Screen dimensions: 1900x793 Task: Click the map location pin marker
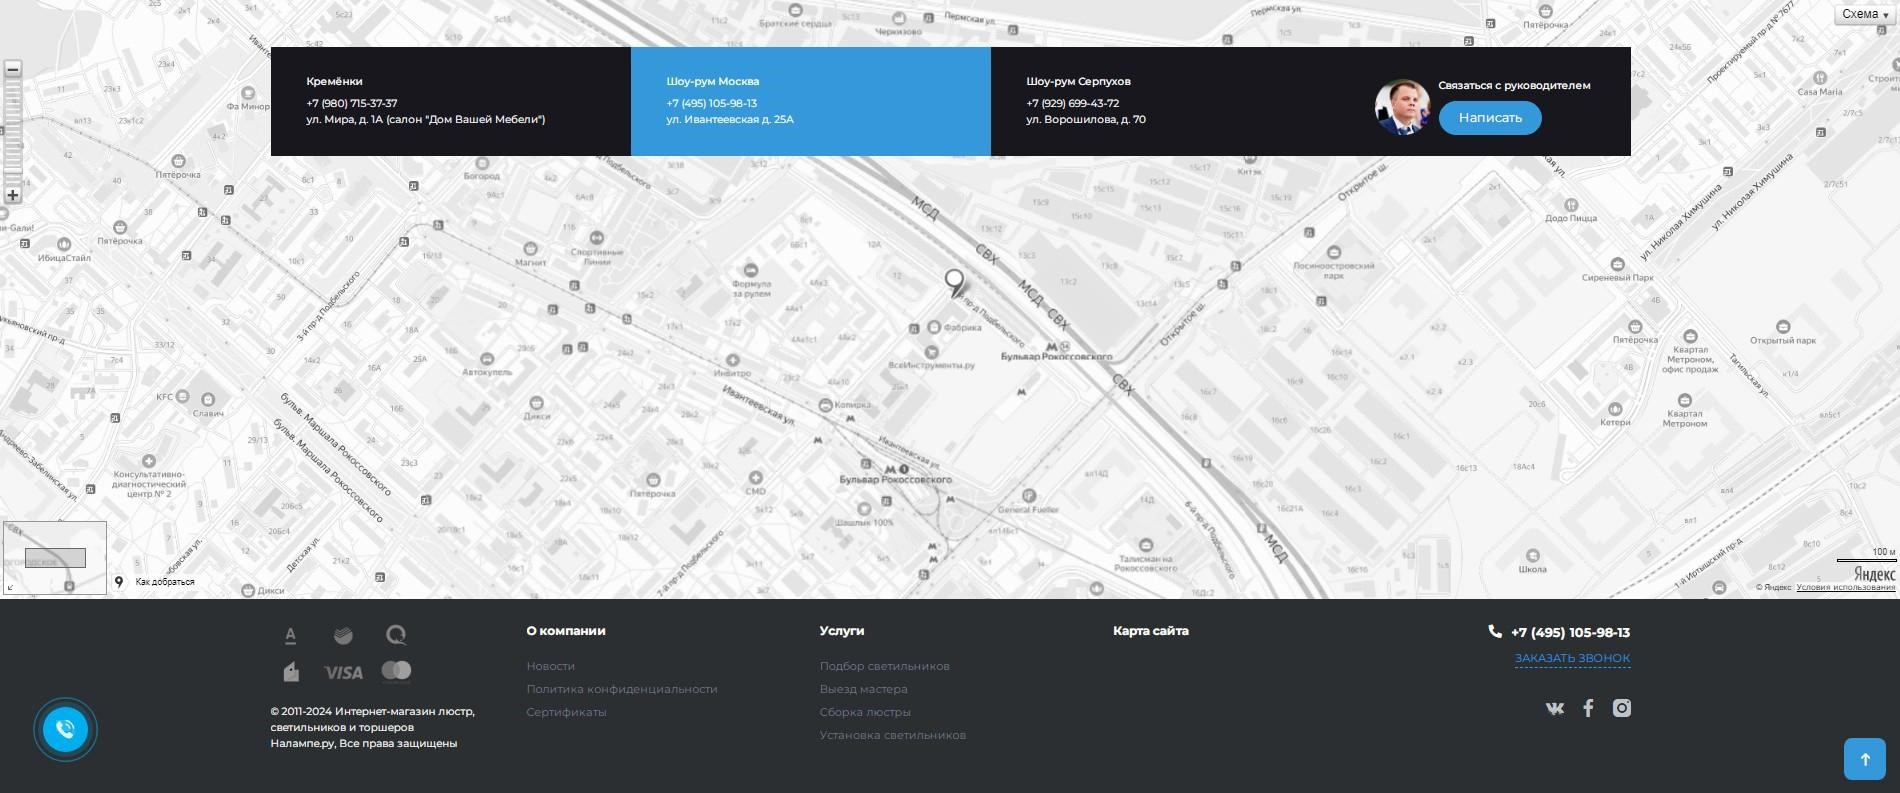click(x=954, y=283)
